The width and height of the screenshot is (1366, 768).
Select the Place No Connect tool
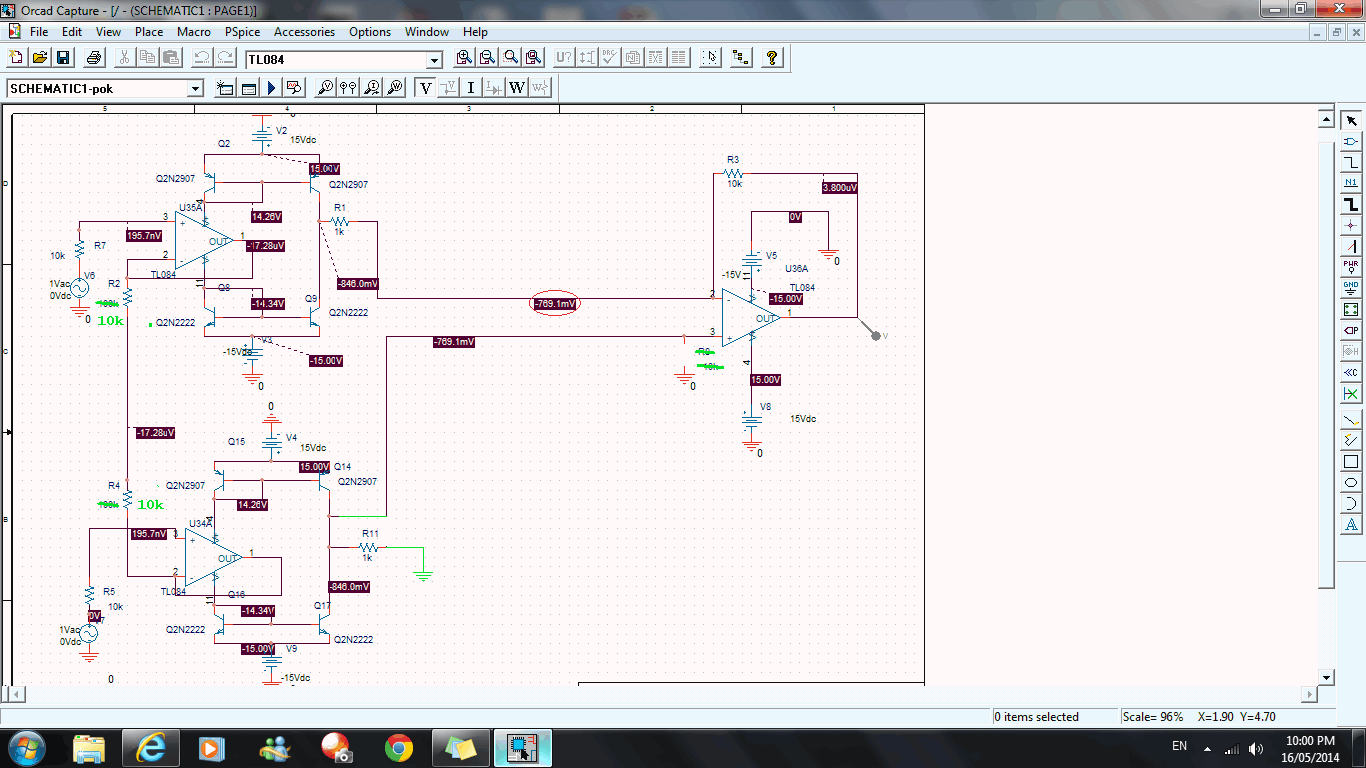coord(1351,393)
